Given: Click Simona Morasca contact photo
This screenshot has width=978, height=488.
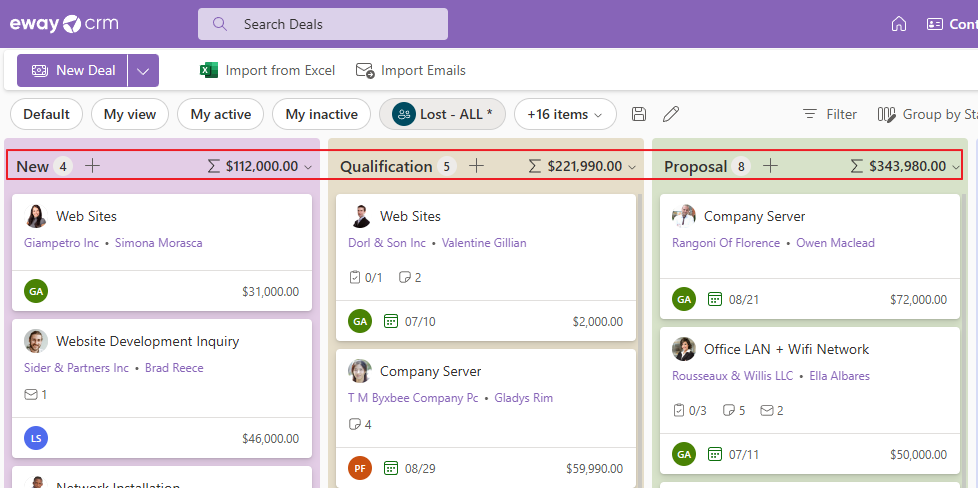Looking at the screenshot, I should [36, 216].
